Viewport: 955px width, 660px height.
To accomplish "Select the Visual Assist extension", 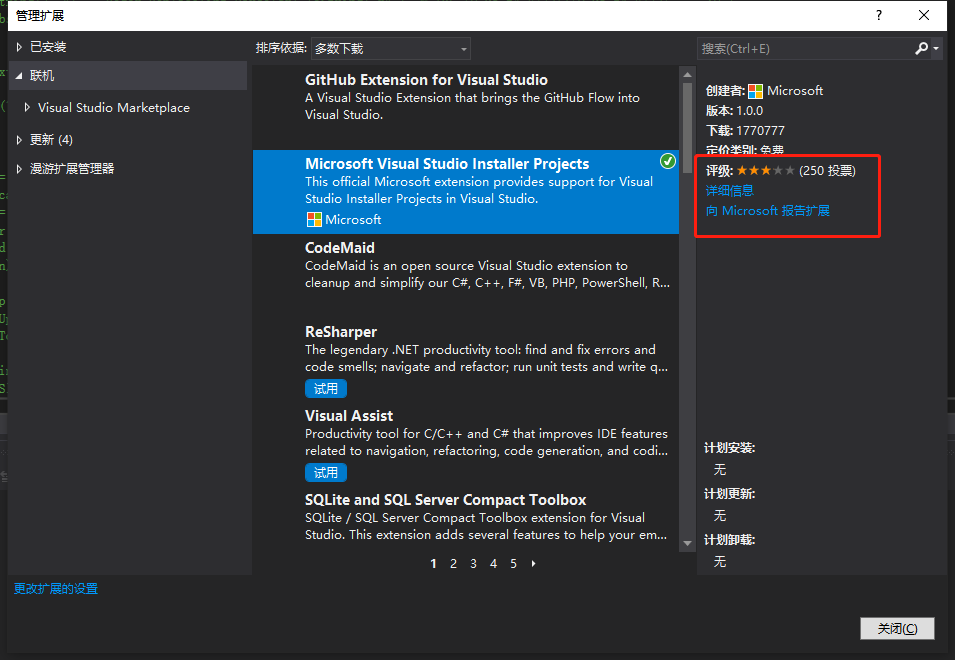I will pyautogui.click(x=466, y=444).
